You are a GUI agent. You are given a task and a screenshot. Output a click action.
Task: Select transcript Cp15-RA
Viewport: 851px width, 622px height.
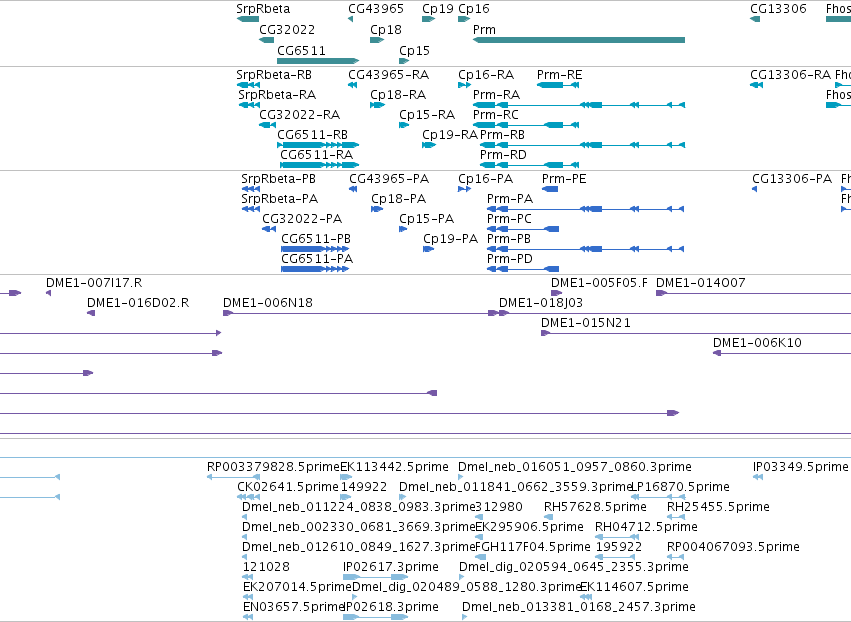(x=427, y=115)
